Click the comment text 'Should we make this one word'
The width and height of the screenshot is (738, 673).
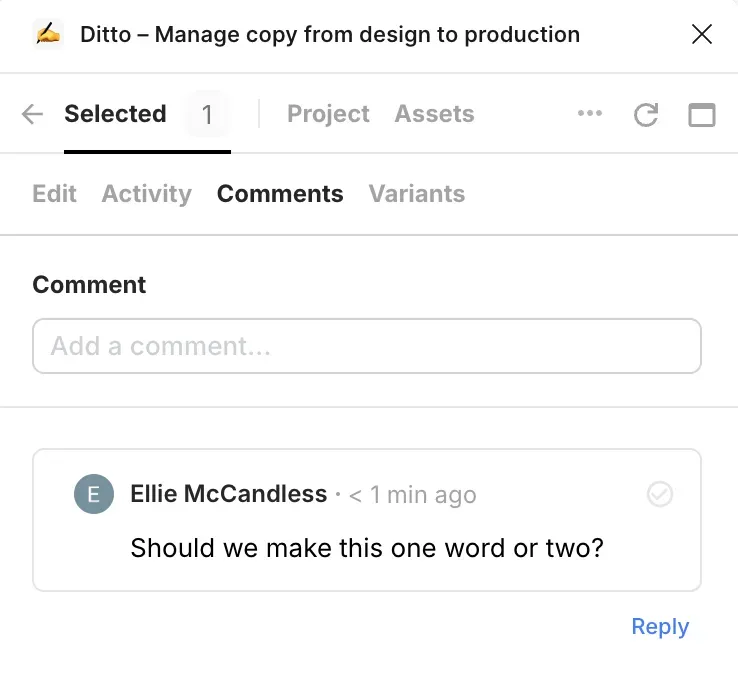[x=312, y=548]
